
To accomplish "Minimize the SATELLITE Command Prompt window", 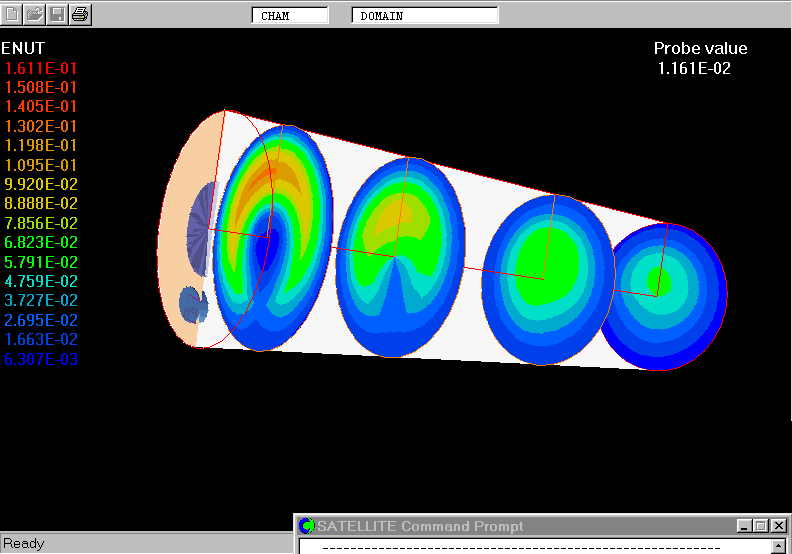I will pyautogui.click(x=744, y=526).
